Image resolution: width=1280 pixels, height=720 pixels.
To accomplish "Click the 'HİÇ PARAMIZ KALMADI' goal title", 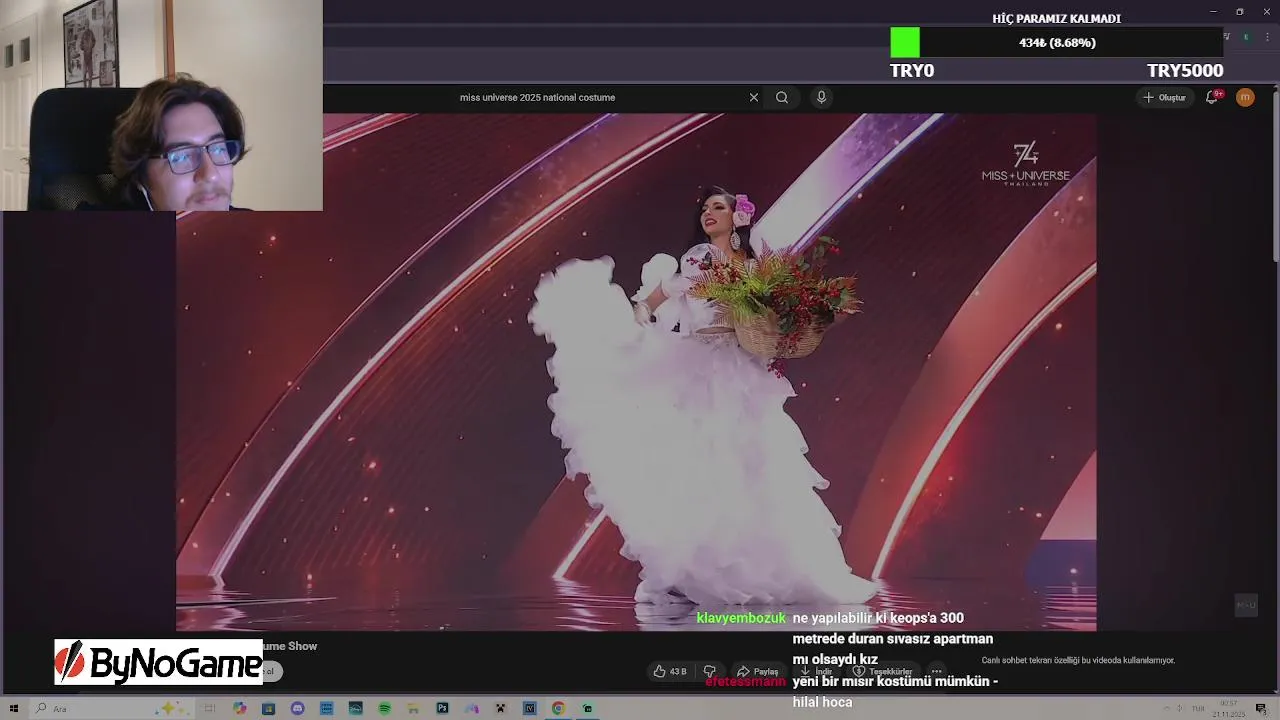I will [x=1056, y=18].
